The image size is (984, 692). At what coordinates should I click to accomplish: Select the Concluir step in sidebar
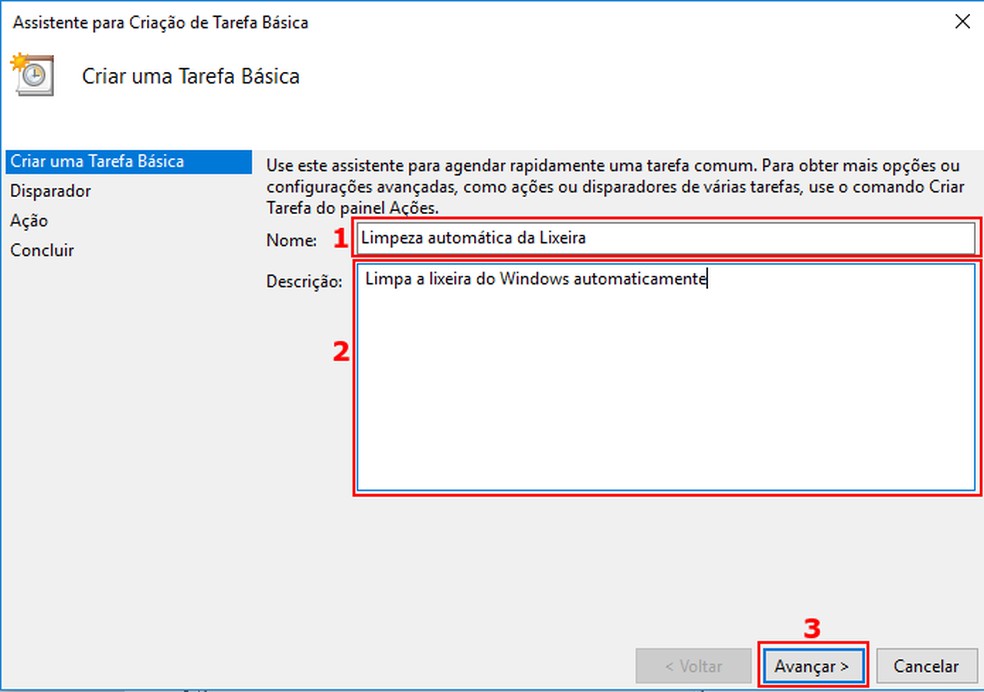click(x=41, y=250)
